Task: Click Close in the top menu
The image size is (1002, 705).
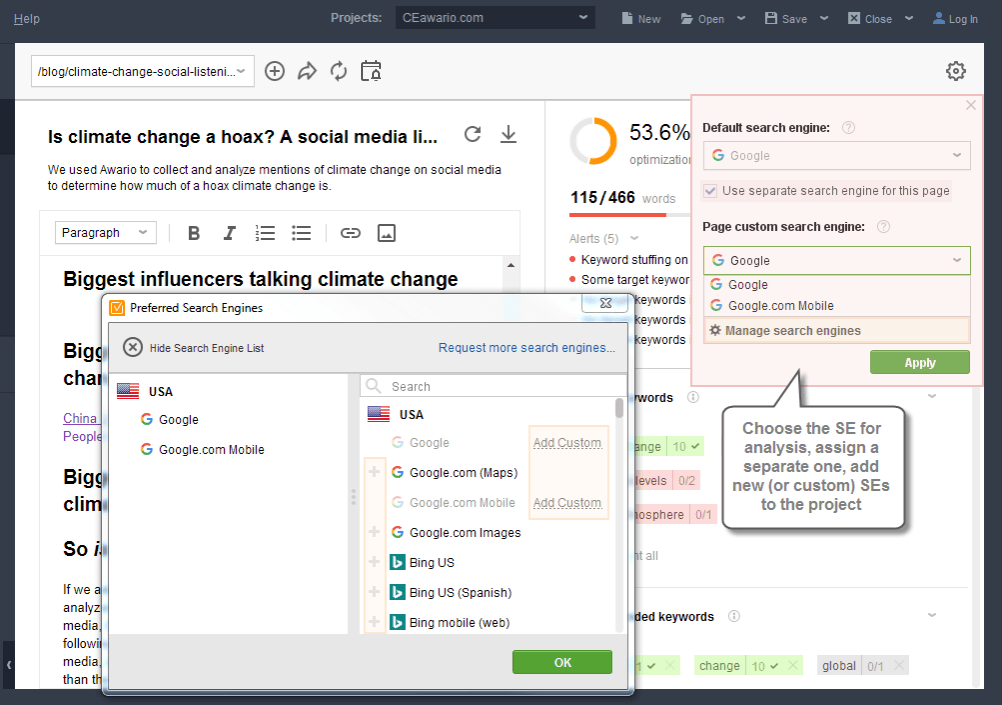Action: click(870, 19)
